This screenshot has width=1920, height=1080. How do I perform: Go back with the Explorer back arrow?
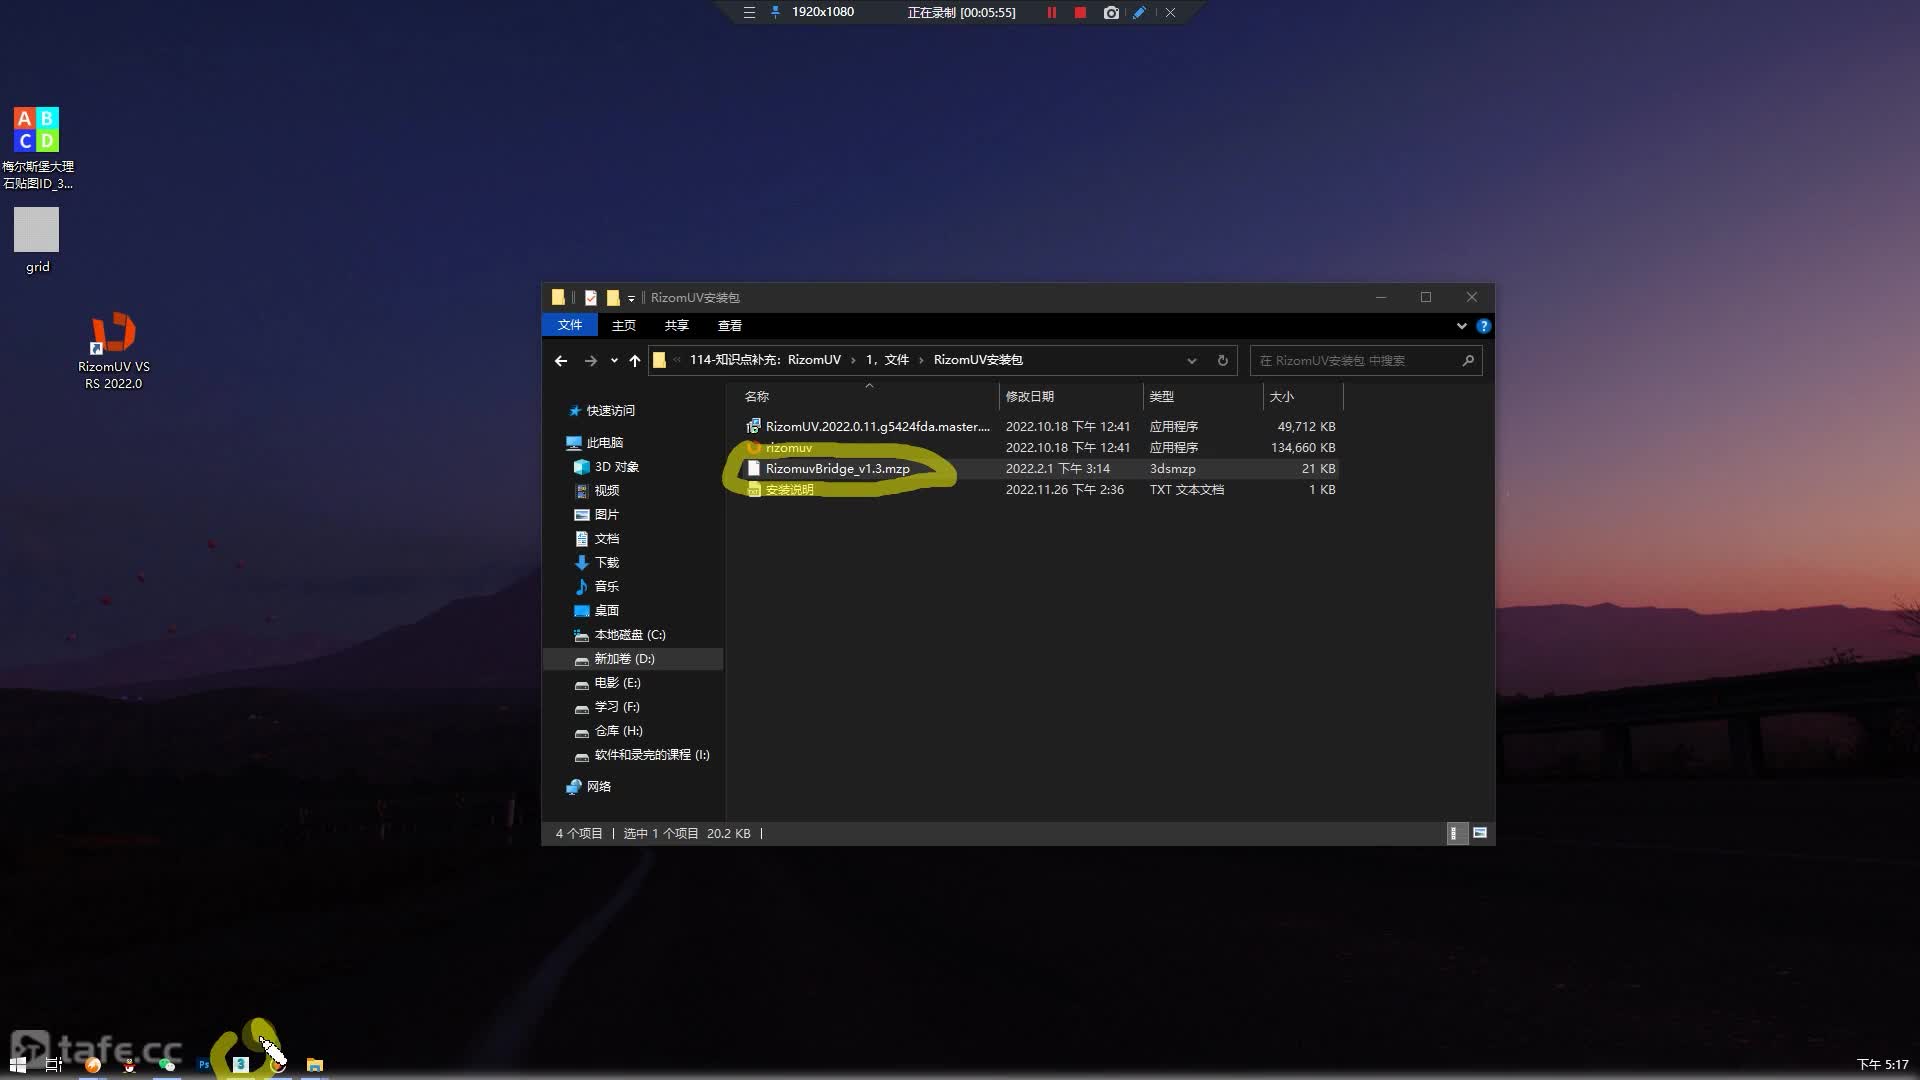(561, 360)
